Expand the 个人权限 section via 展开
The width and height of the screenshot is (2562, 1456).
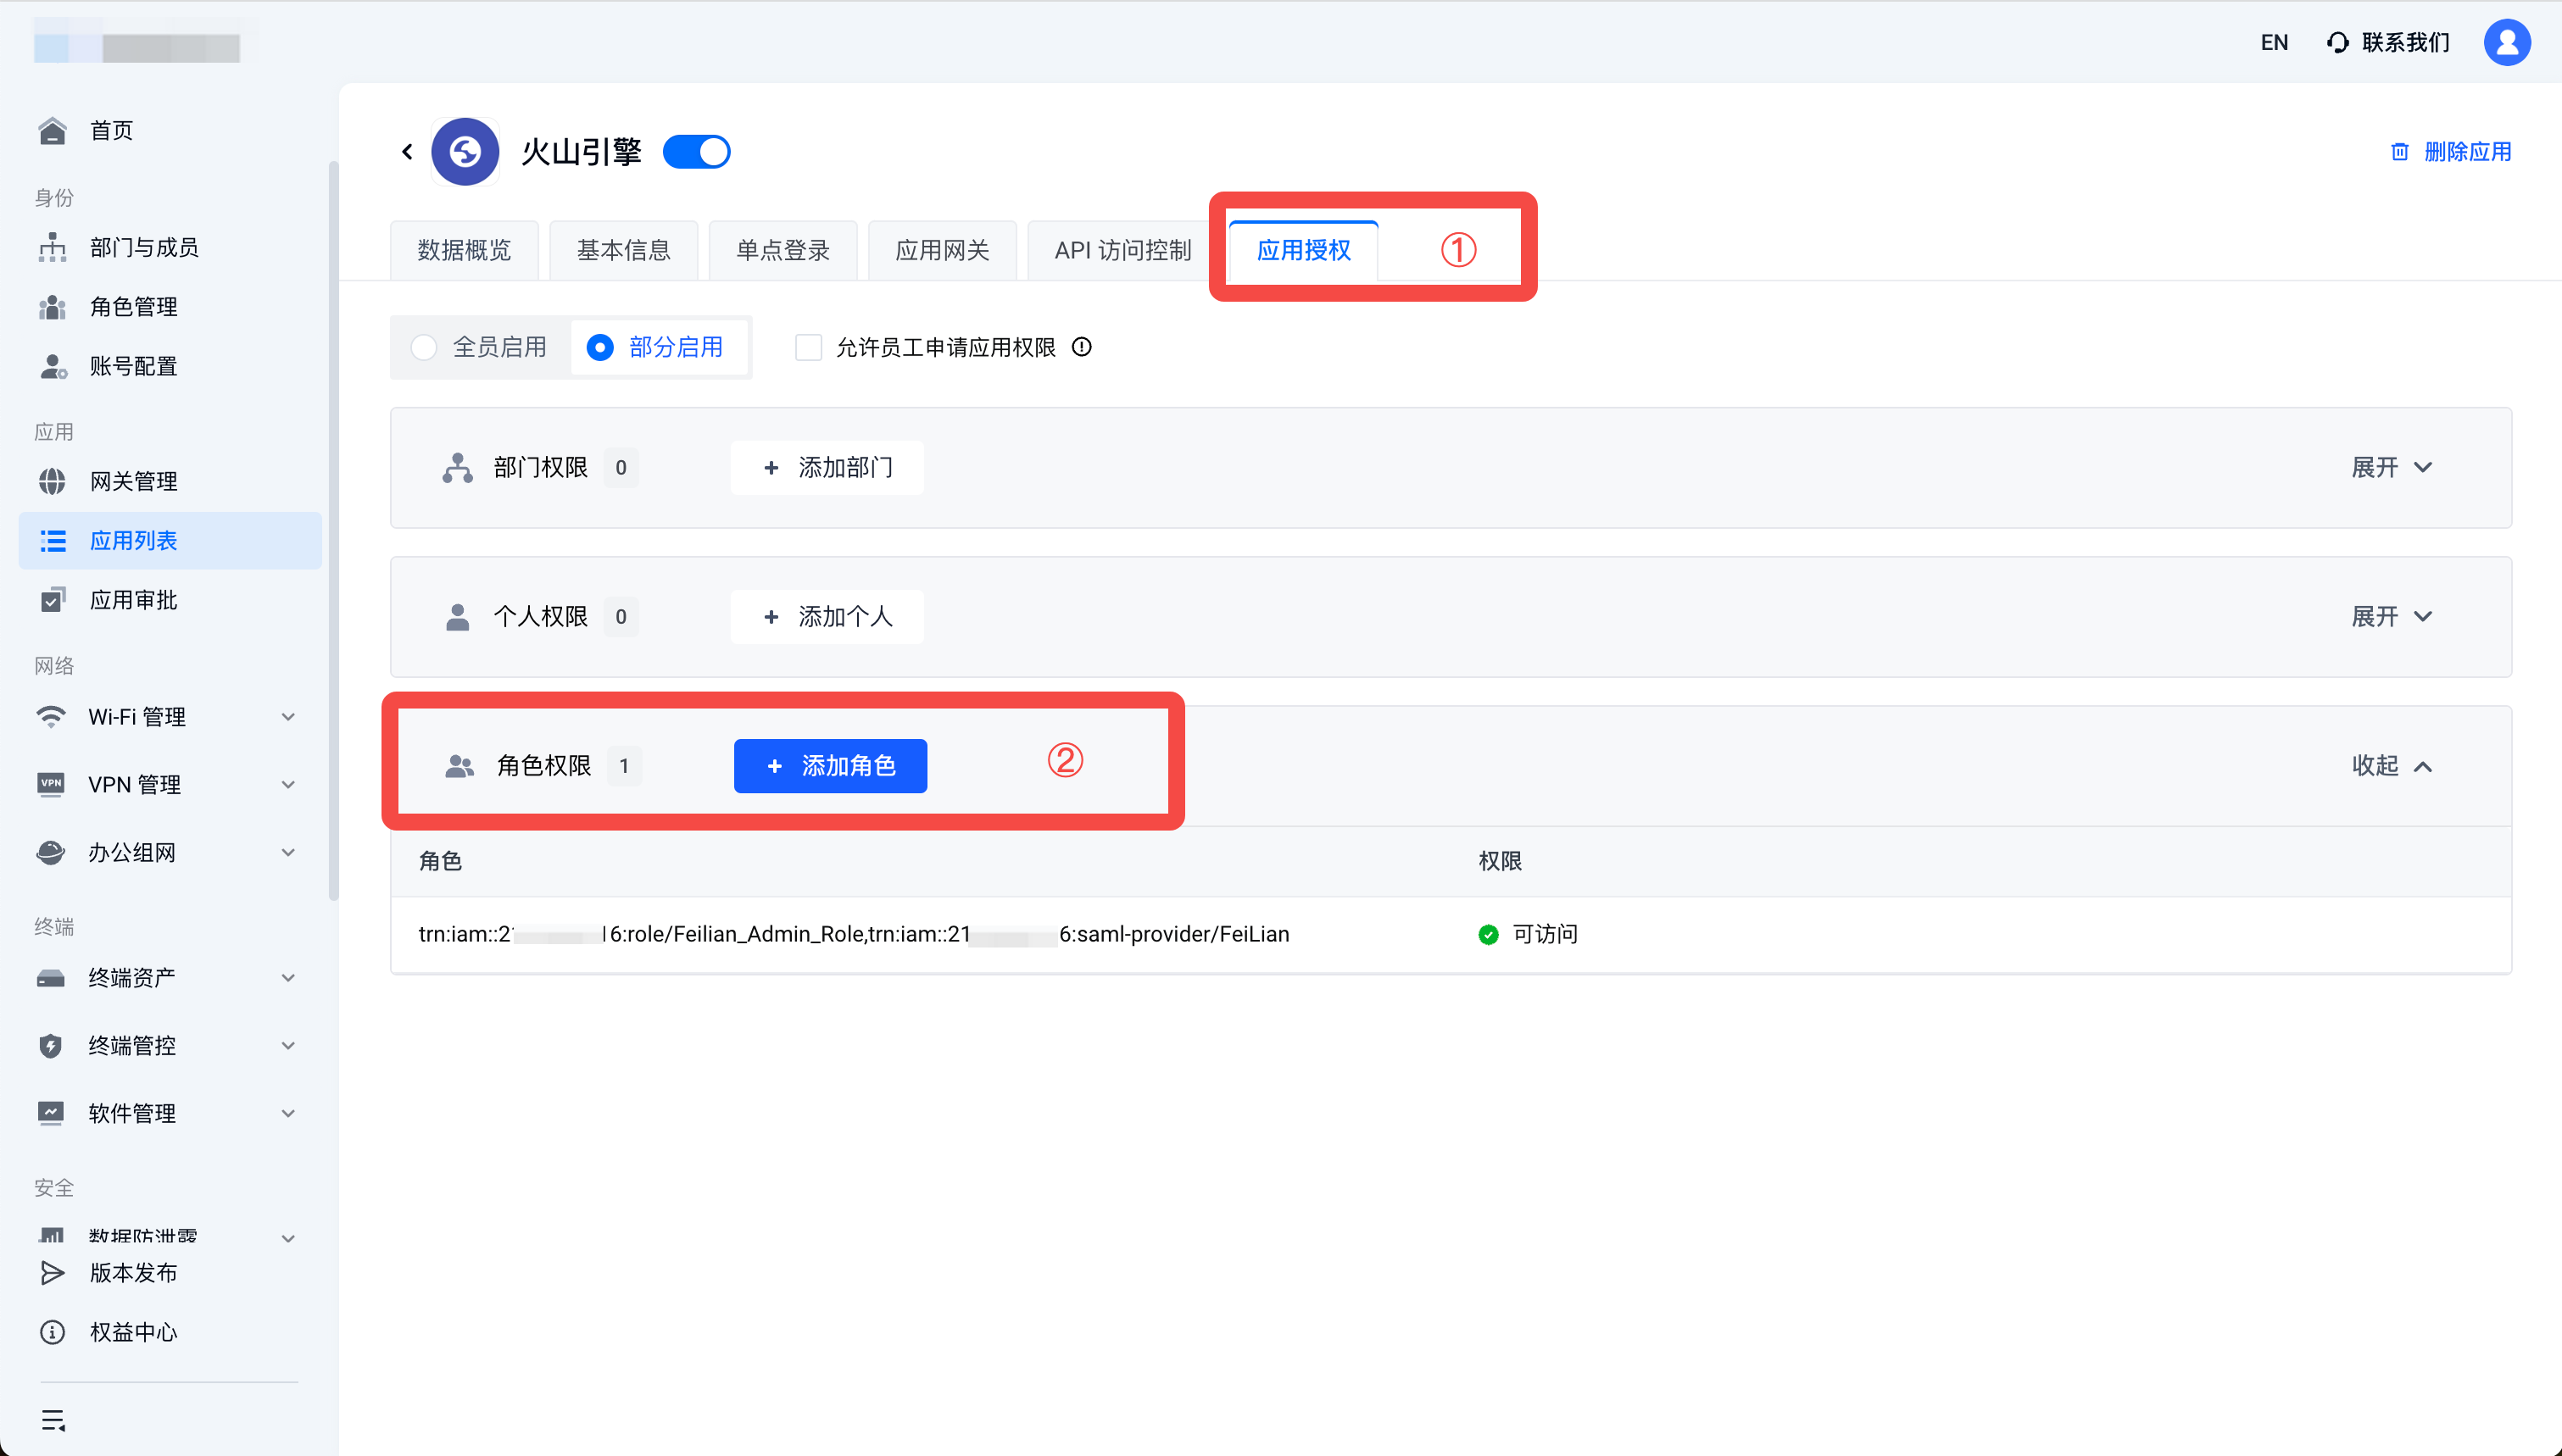coord(2392,617)
